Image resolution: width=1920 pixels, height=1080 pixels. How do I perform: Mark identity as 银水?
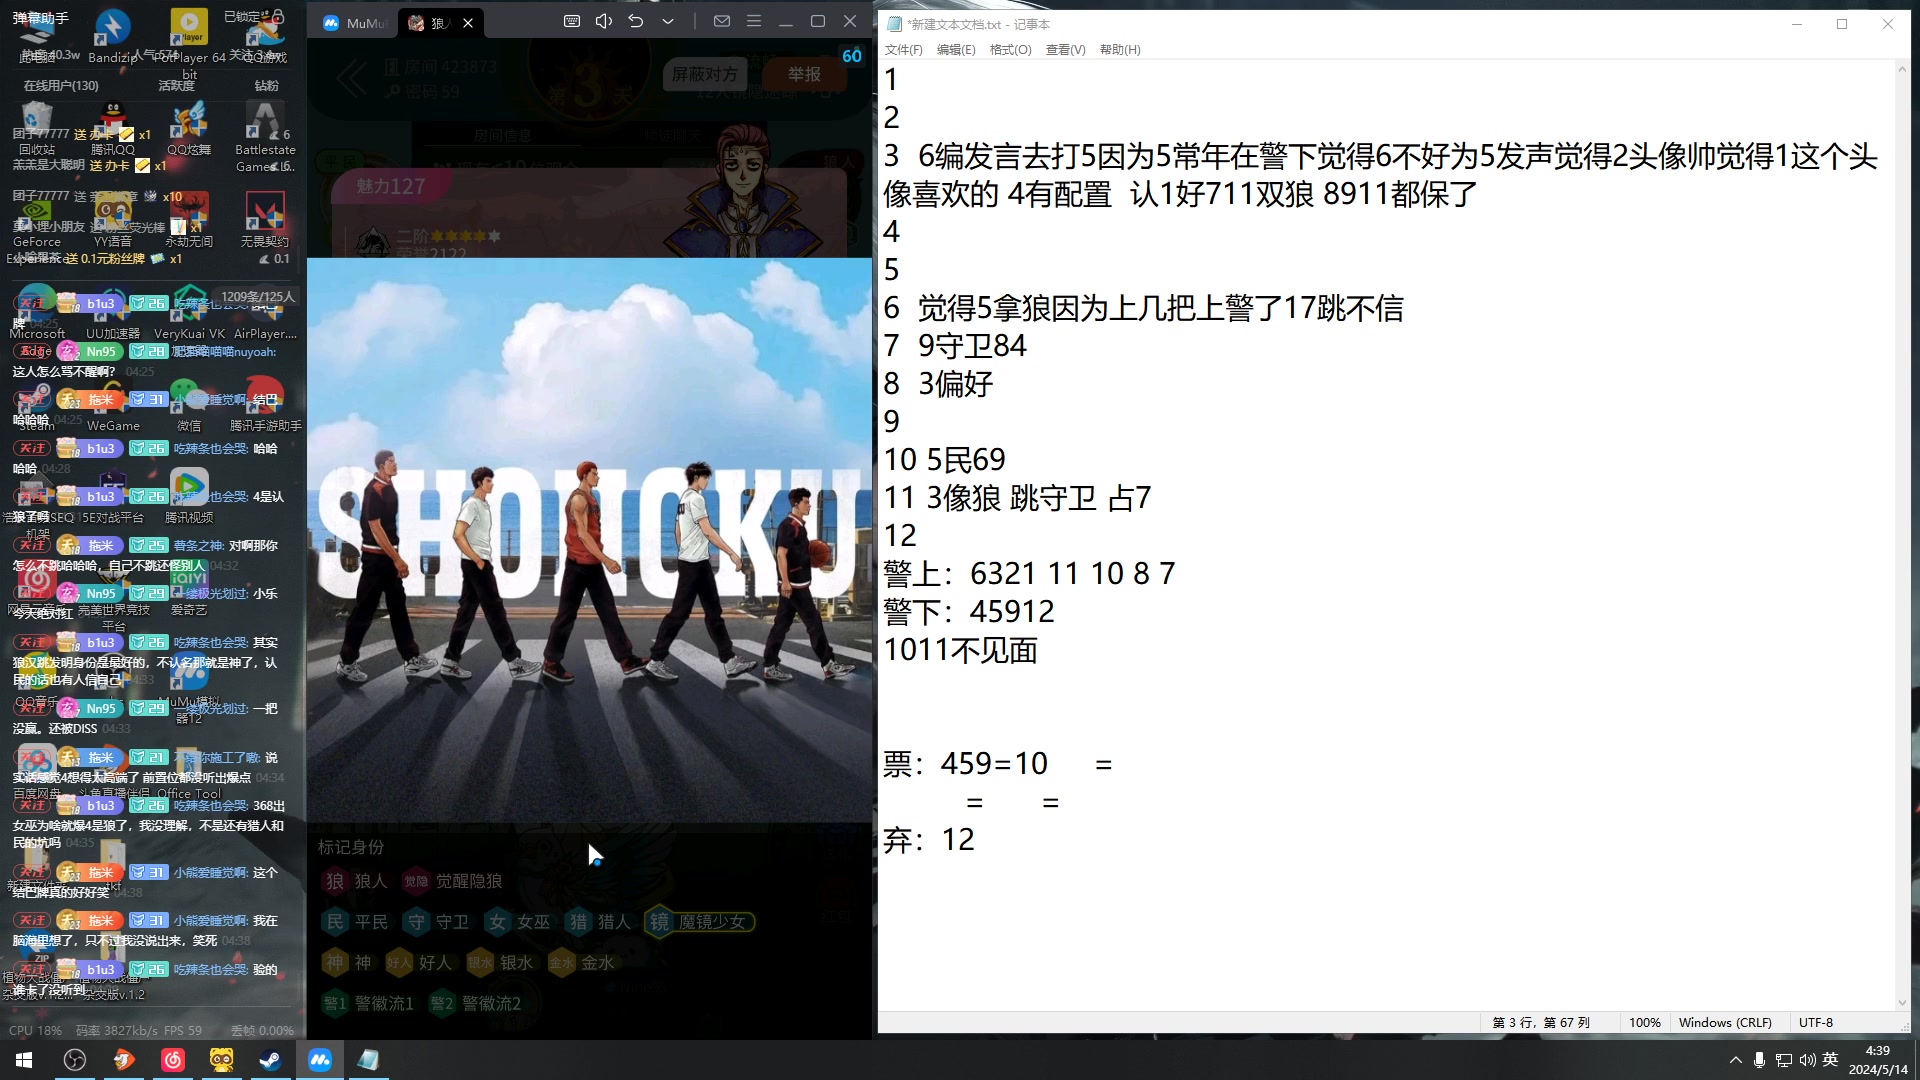pyautogui.click(x=501, y=962)
